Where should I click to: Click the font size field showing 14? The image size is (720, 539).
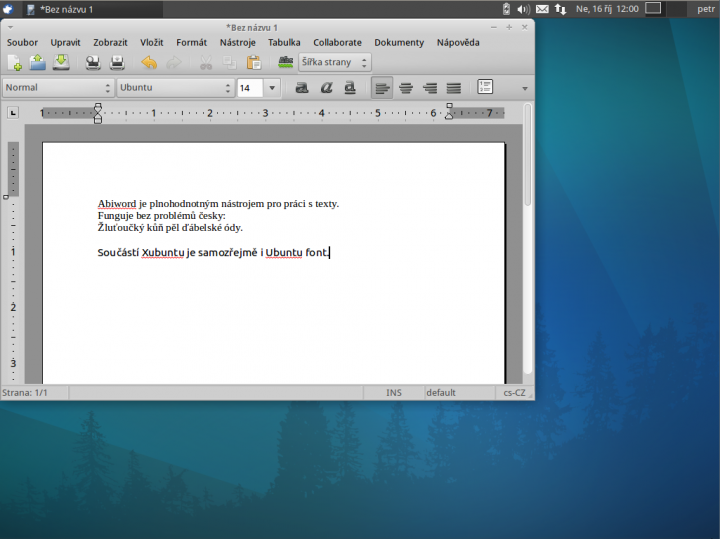click(250, 87)
